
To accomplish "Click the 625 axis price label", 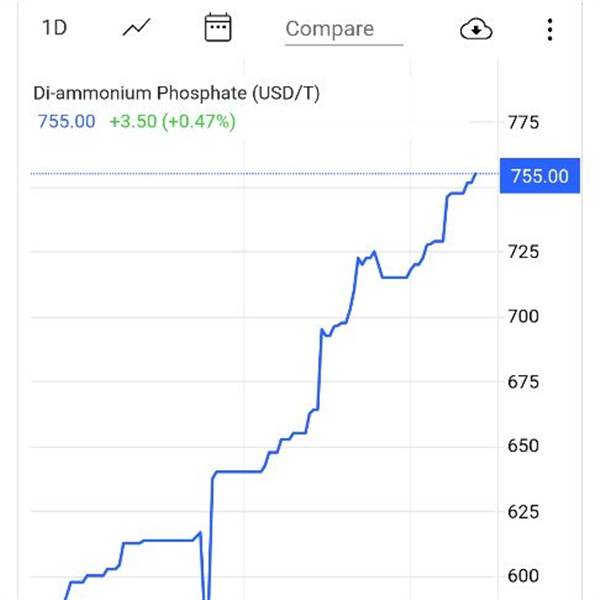I will tap(523, 512).
